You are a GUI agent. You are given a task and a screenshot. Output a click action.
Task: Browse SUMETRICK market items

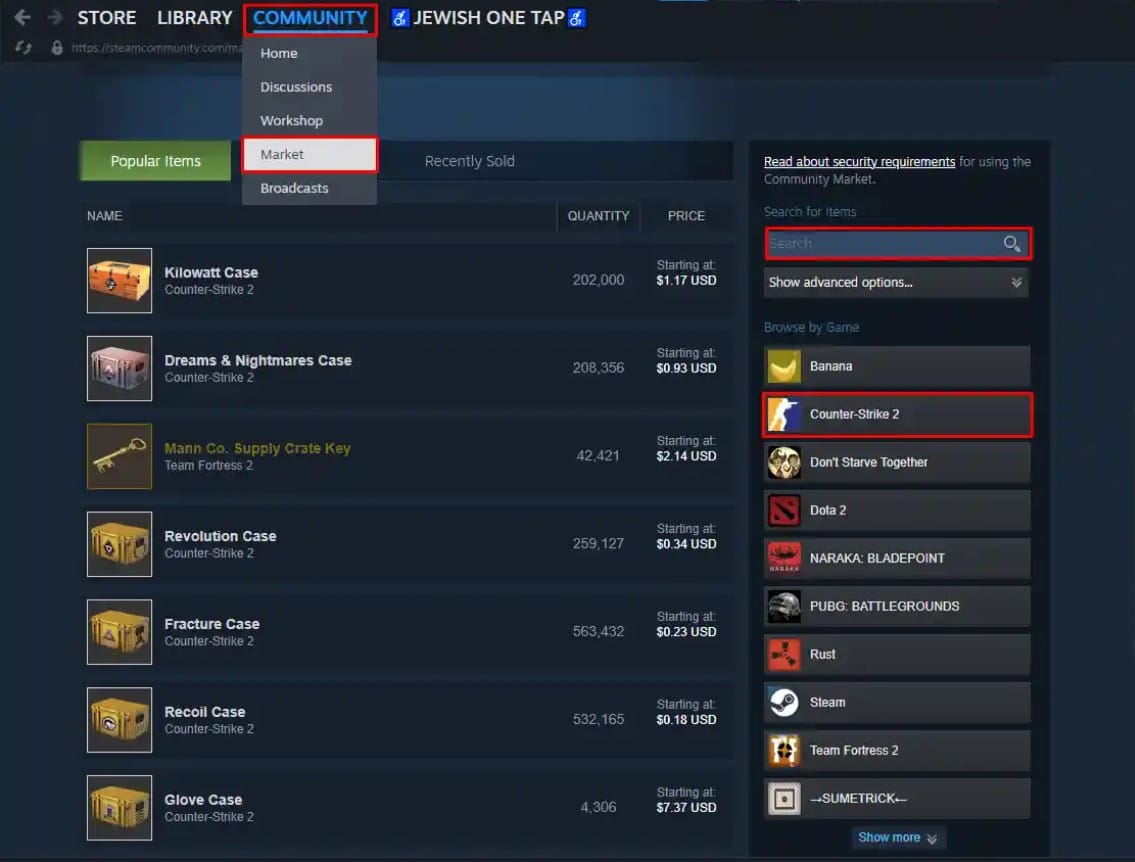point(897,798)
